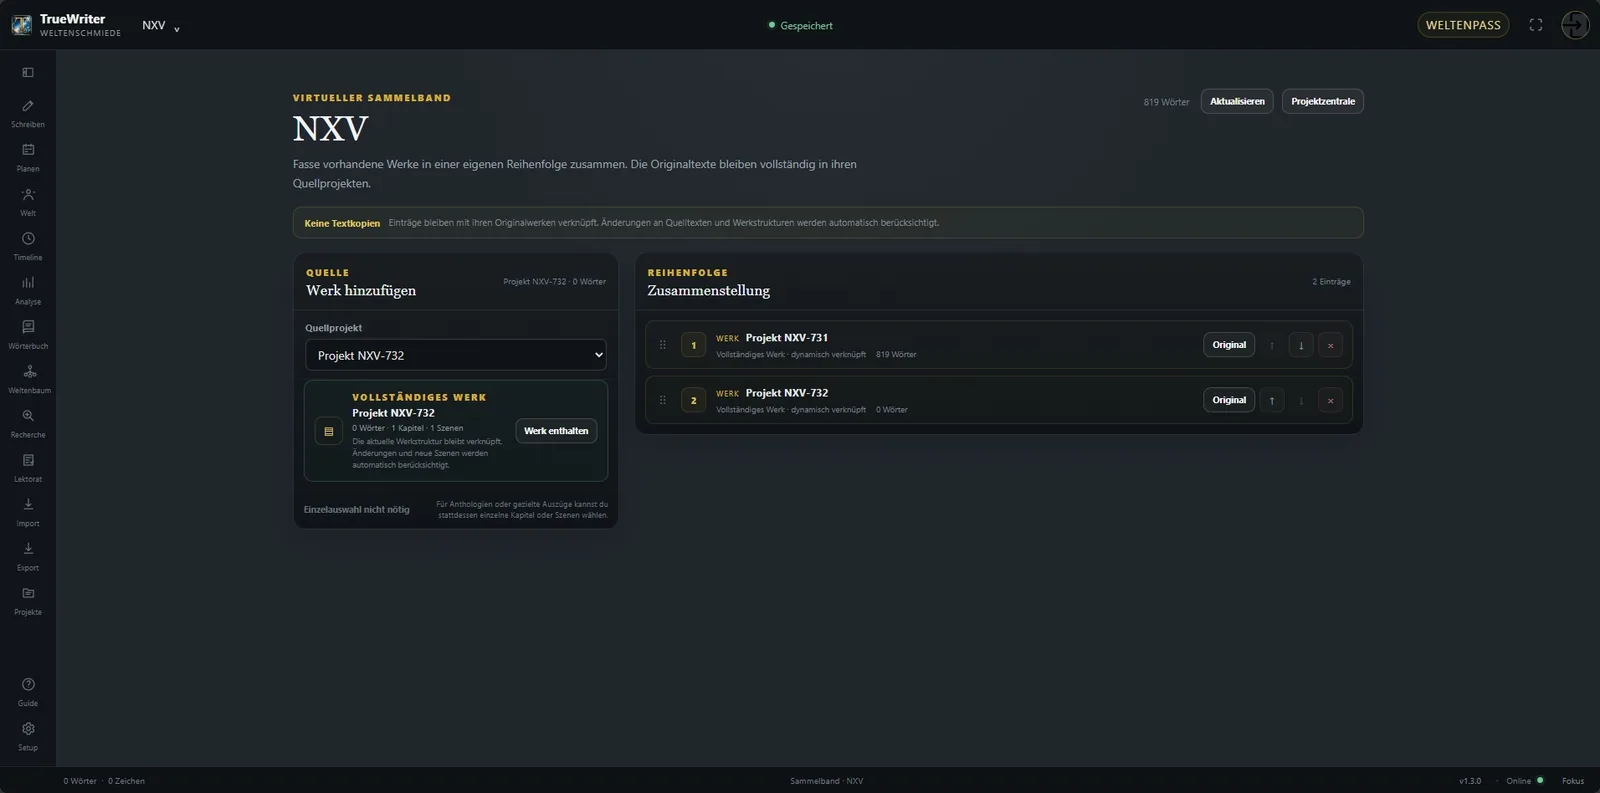This screenshot has width=1600, height=793.
Task: Click the Import sidebar icon
Action: (28, 511)
